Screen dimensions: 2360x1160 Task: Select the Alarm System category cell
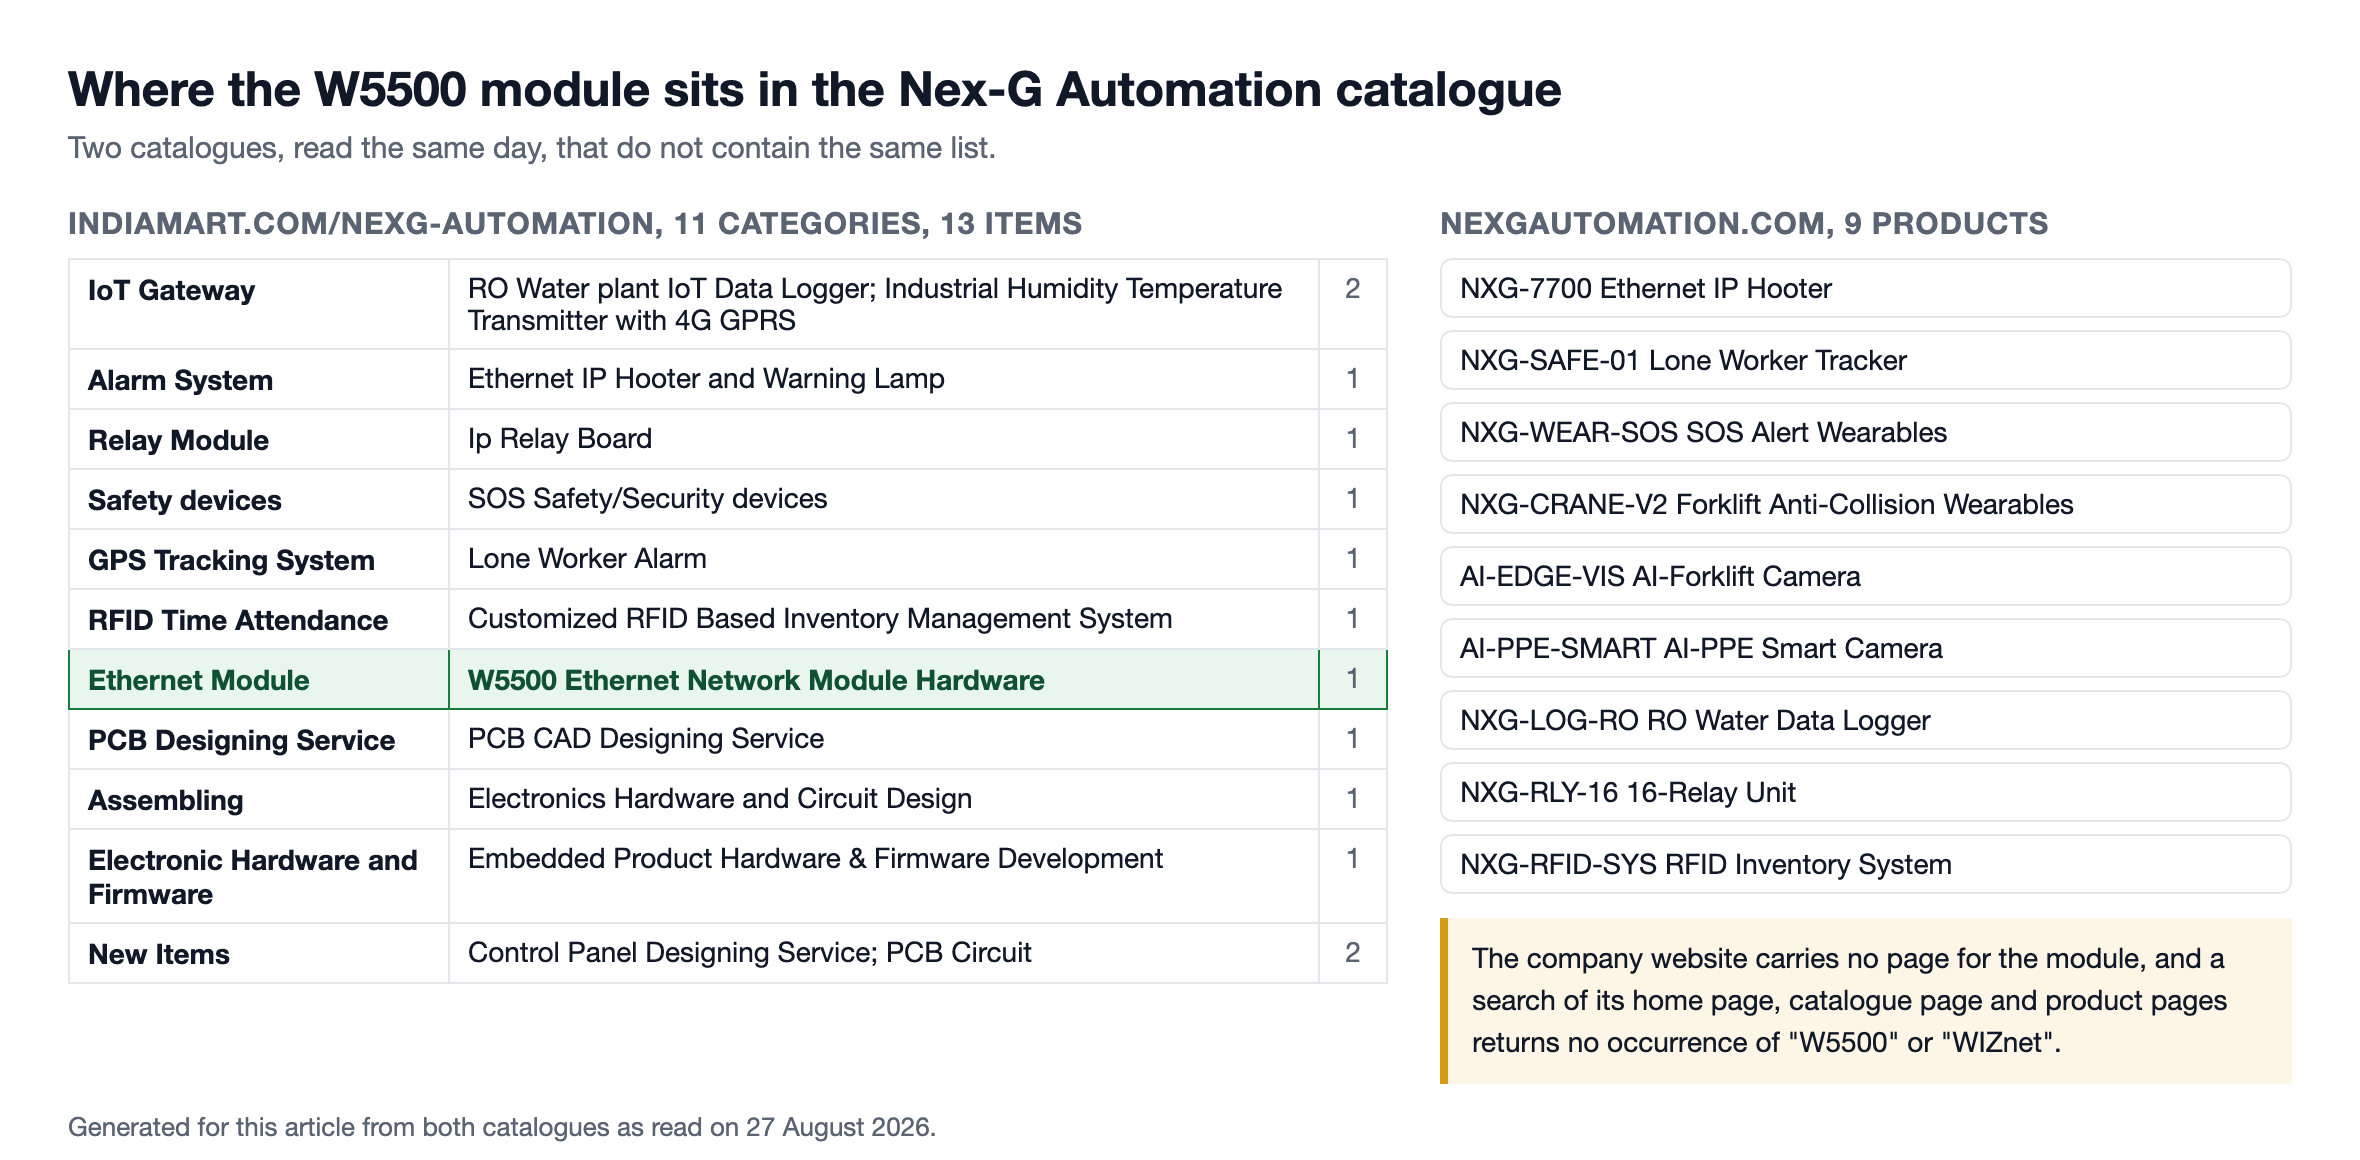tap(259, 379)
